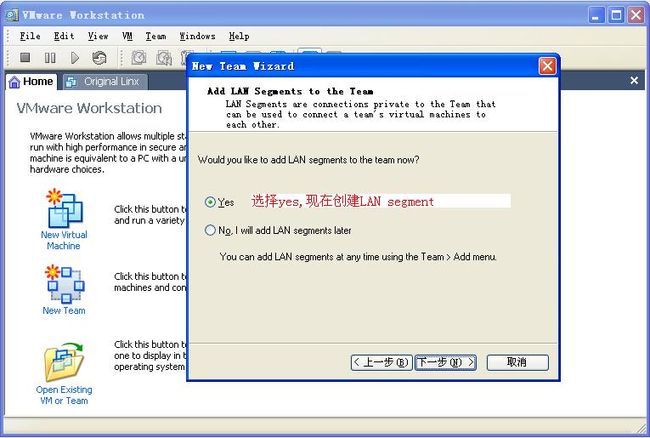
Task: Click VMware Workstation title bar app icon
Action: click(12, 15)
